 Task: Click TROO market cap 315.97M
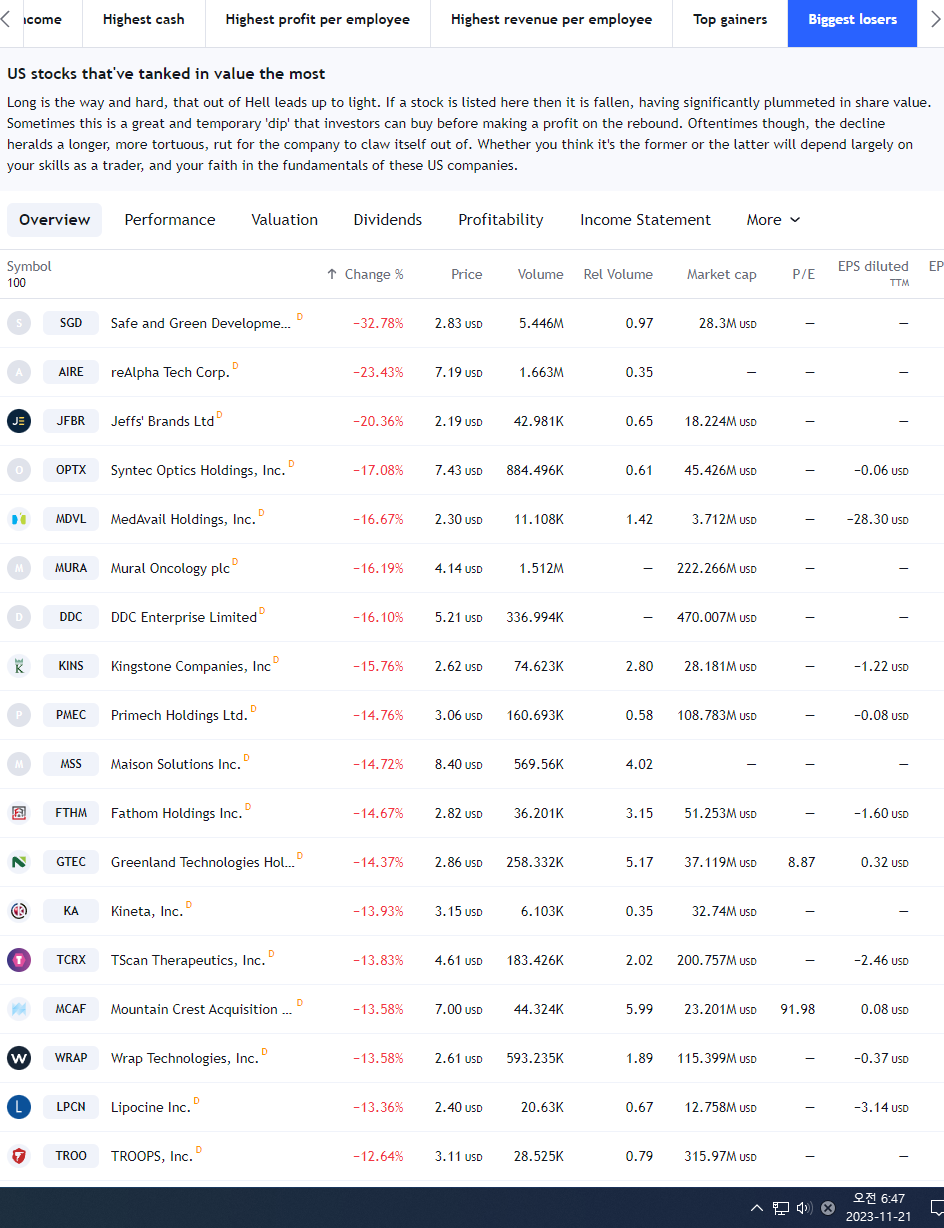[720, 1156]
